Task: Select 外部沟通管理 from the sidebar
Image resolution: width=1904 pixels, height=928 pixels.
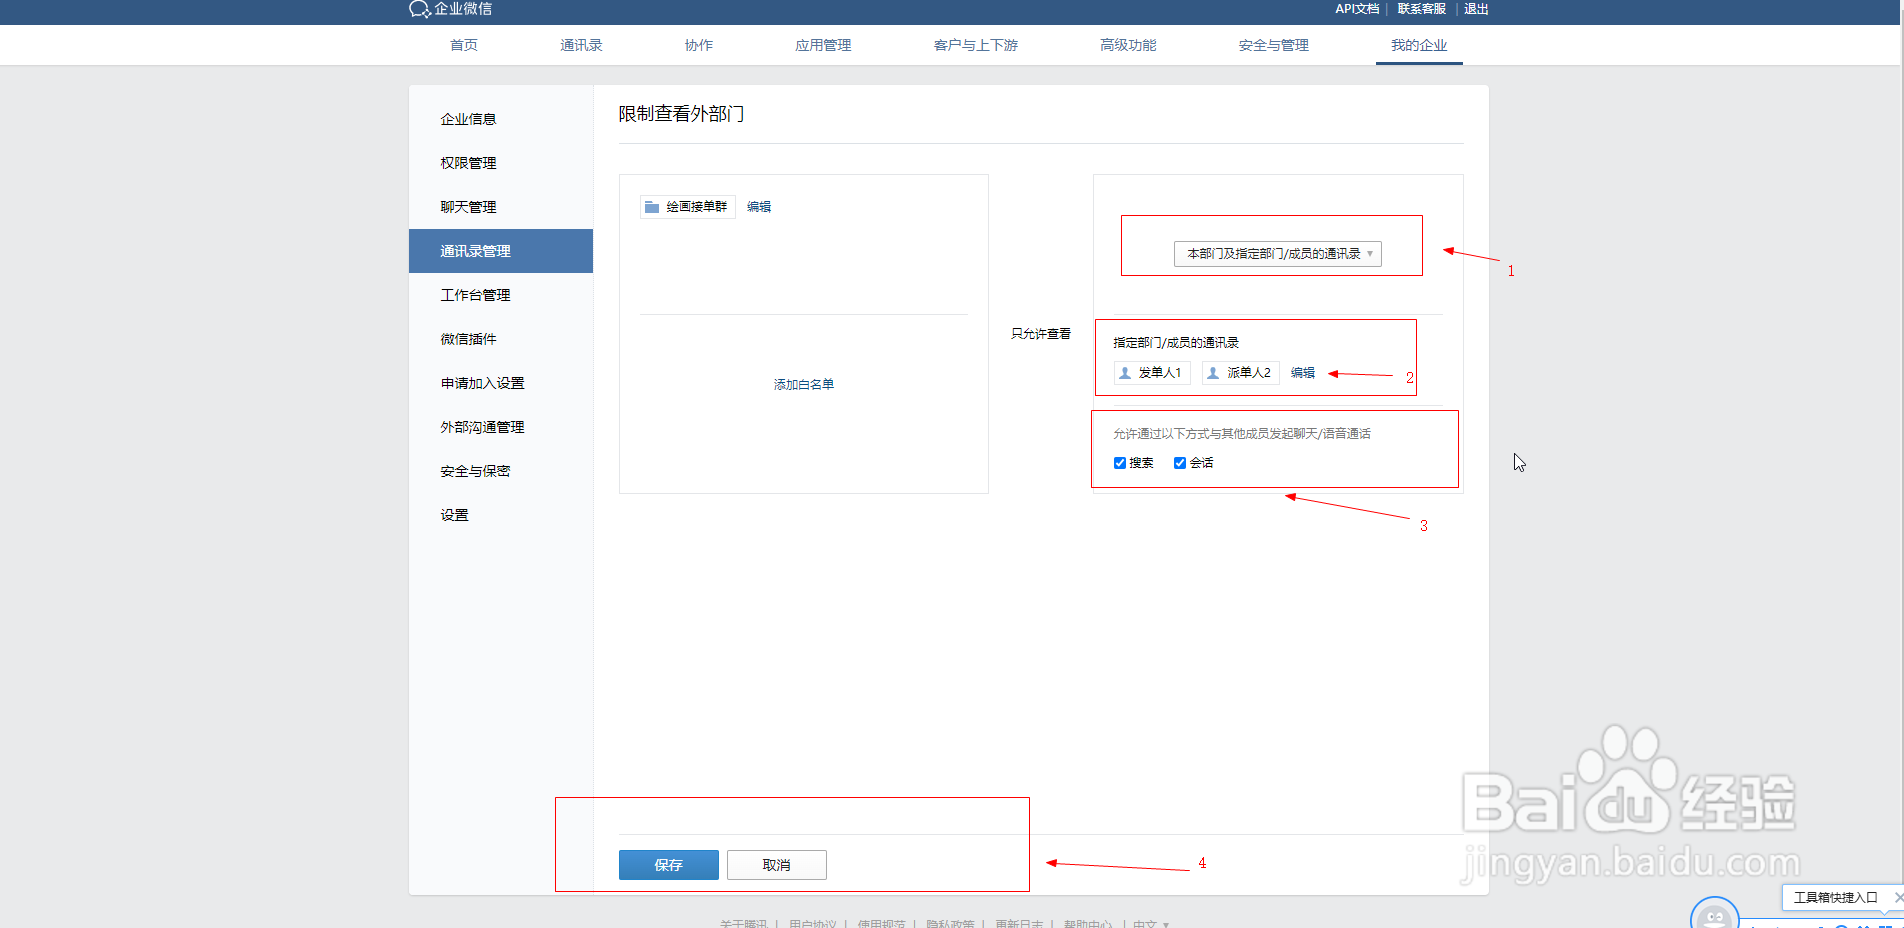Action: tap(482, 426)
